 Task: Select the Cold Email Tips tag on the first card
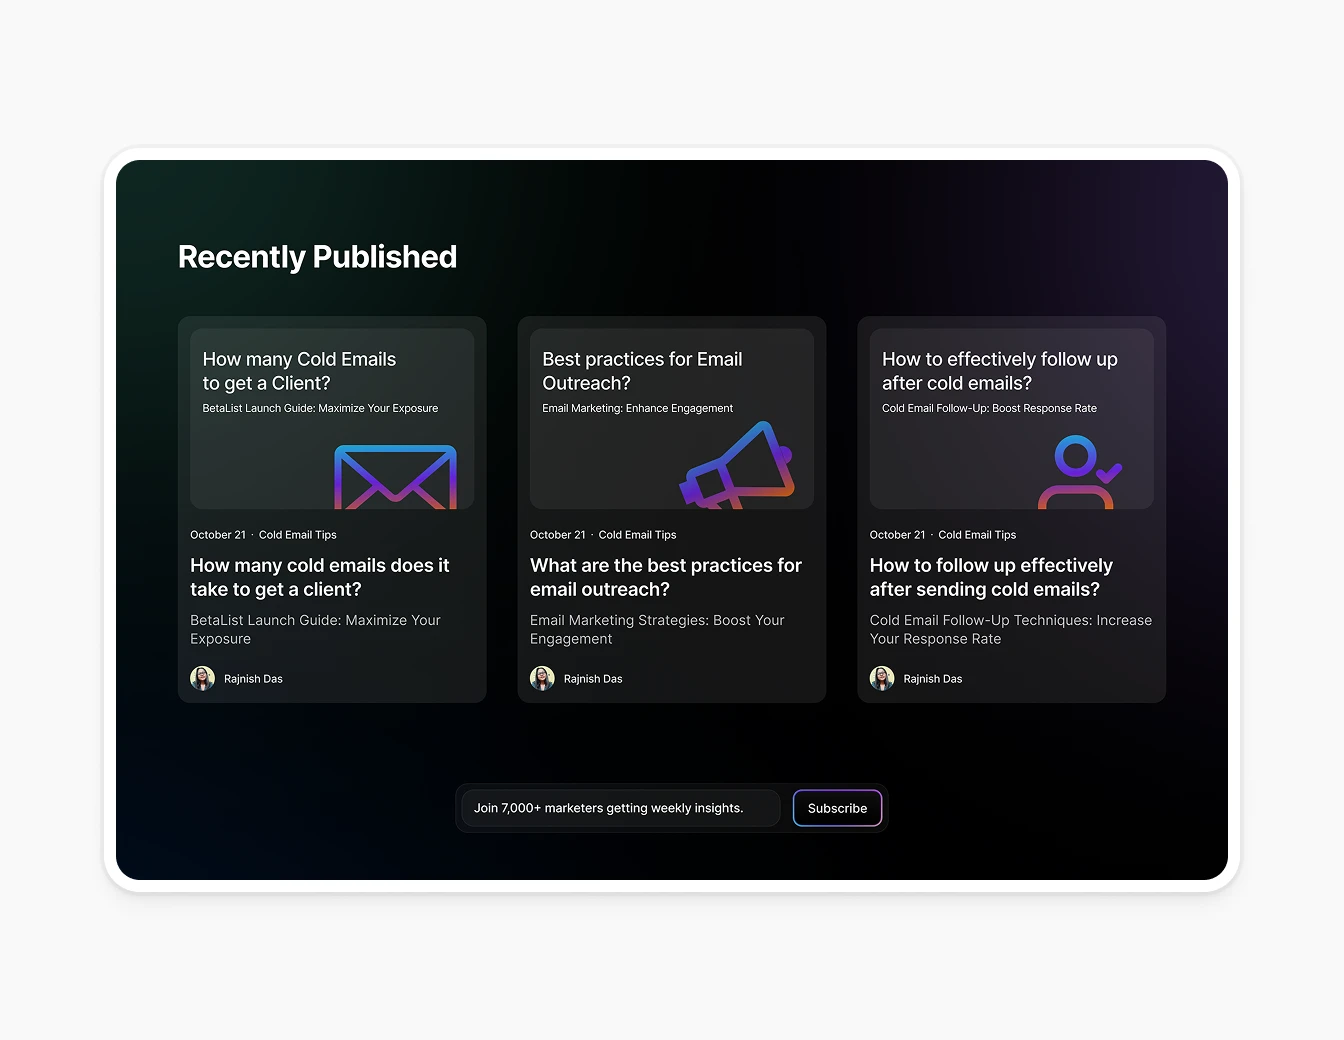tap(298, 534)
